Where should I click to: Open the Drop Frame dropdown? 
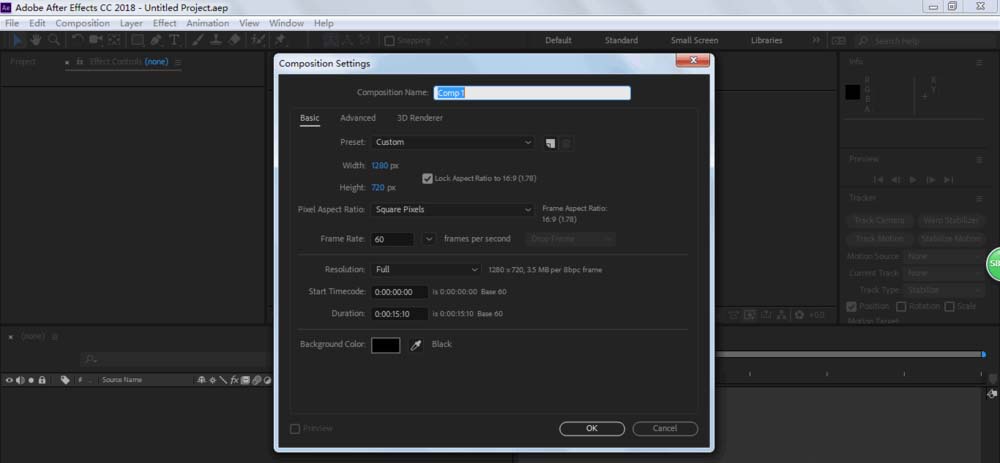point(571,239)
